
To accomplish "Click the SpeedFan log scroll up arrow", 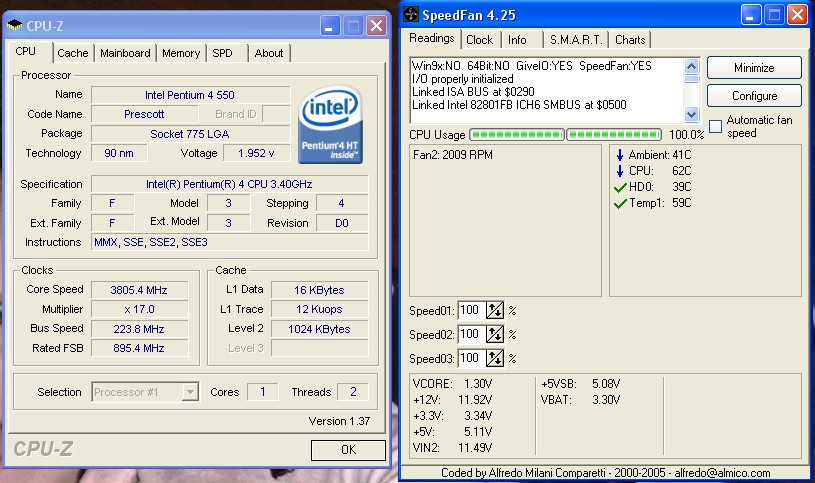I will [x=691, y=67].
